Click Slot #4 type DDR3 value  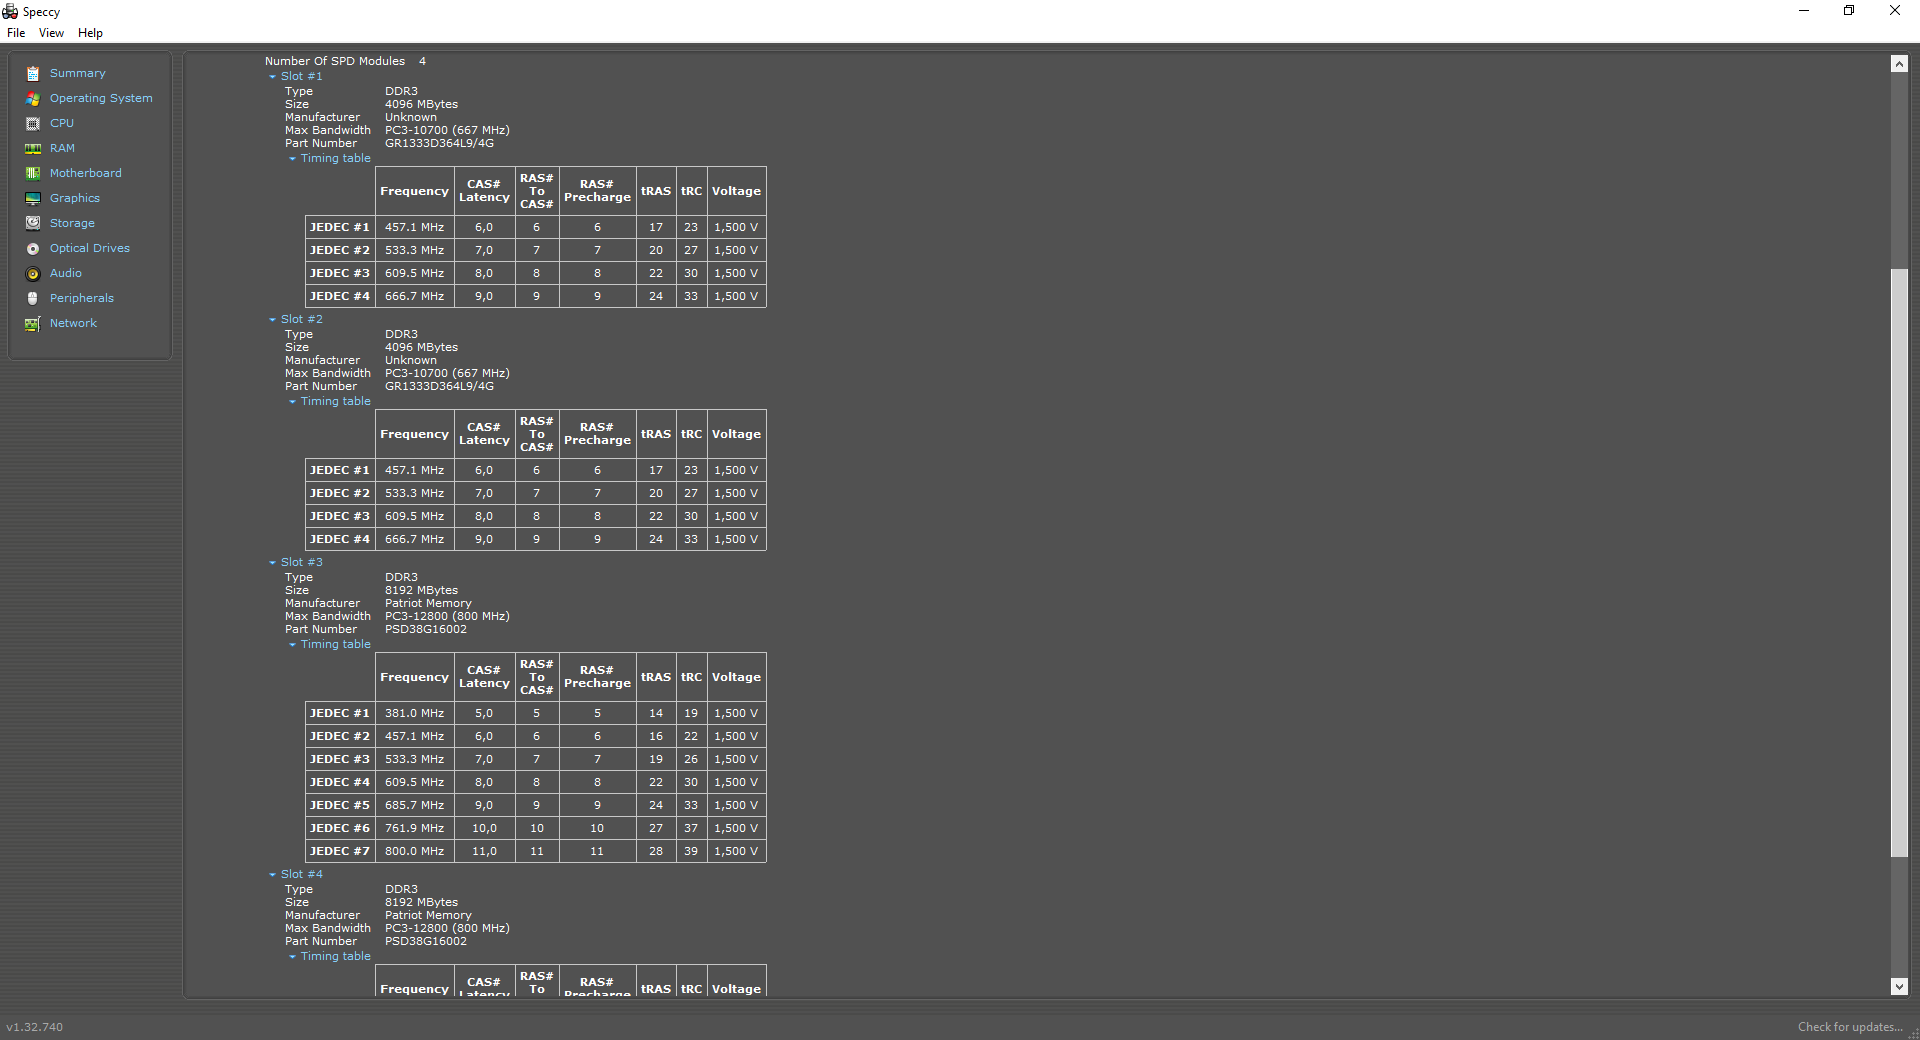point(401,889)
